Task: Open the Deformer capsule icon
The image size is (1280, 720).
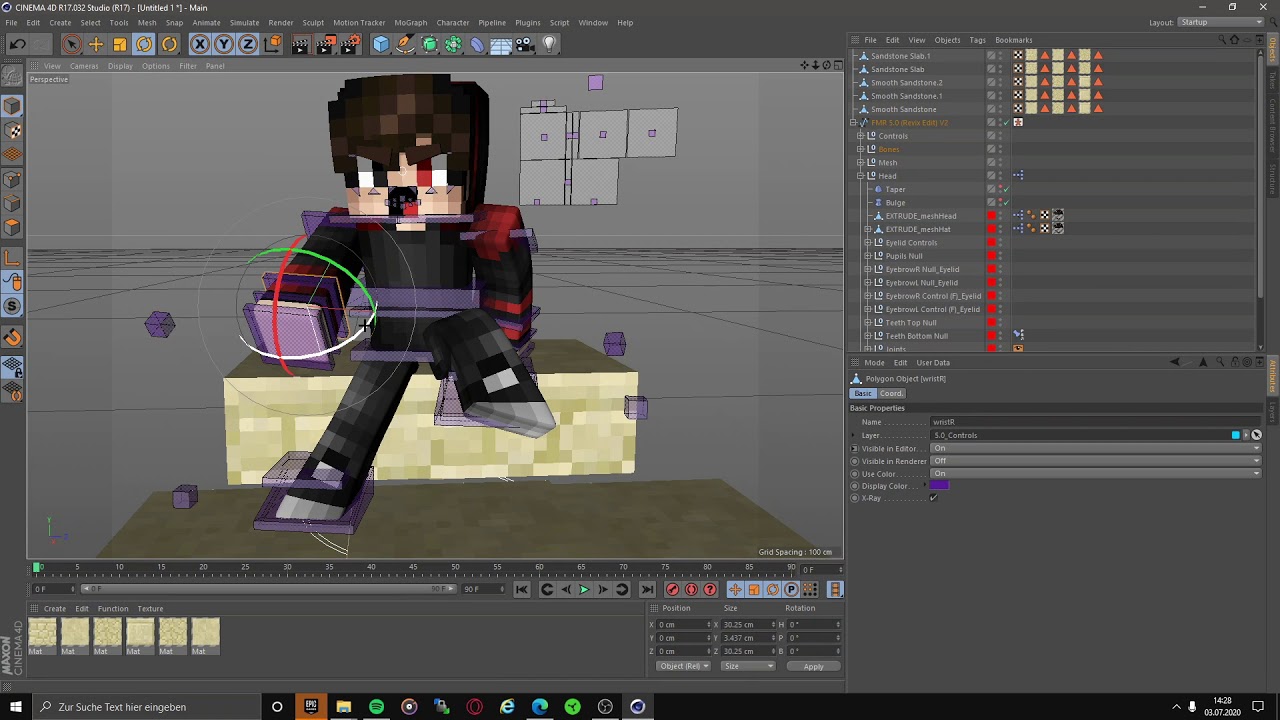Action: pos(477,44)
